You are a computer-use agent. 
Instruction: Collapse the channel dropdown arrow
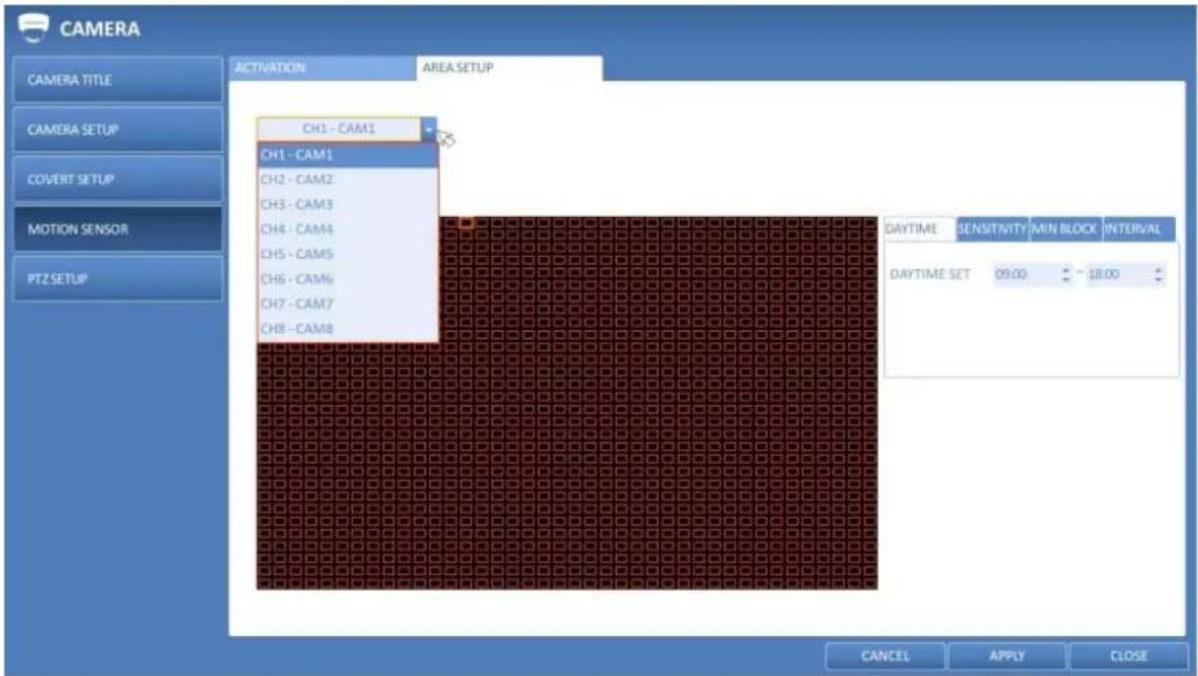[429, 129]
